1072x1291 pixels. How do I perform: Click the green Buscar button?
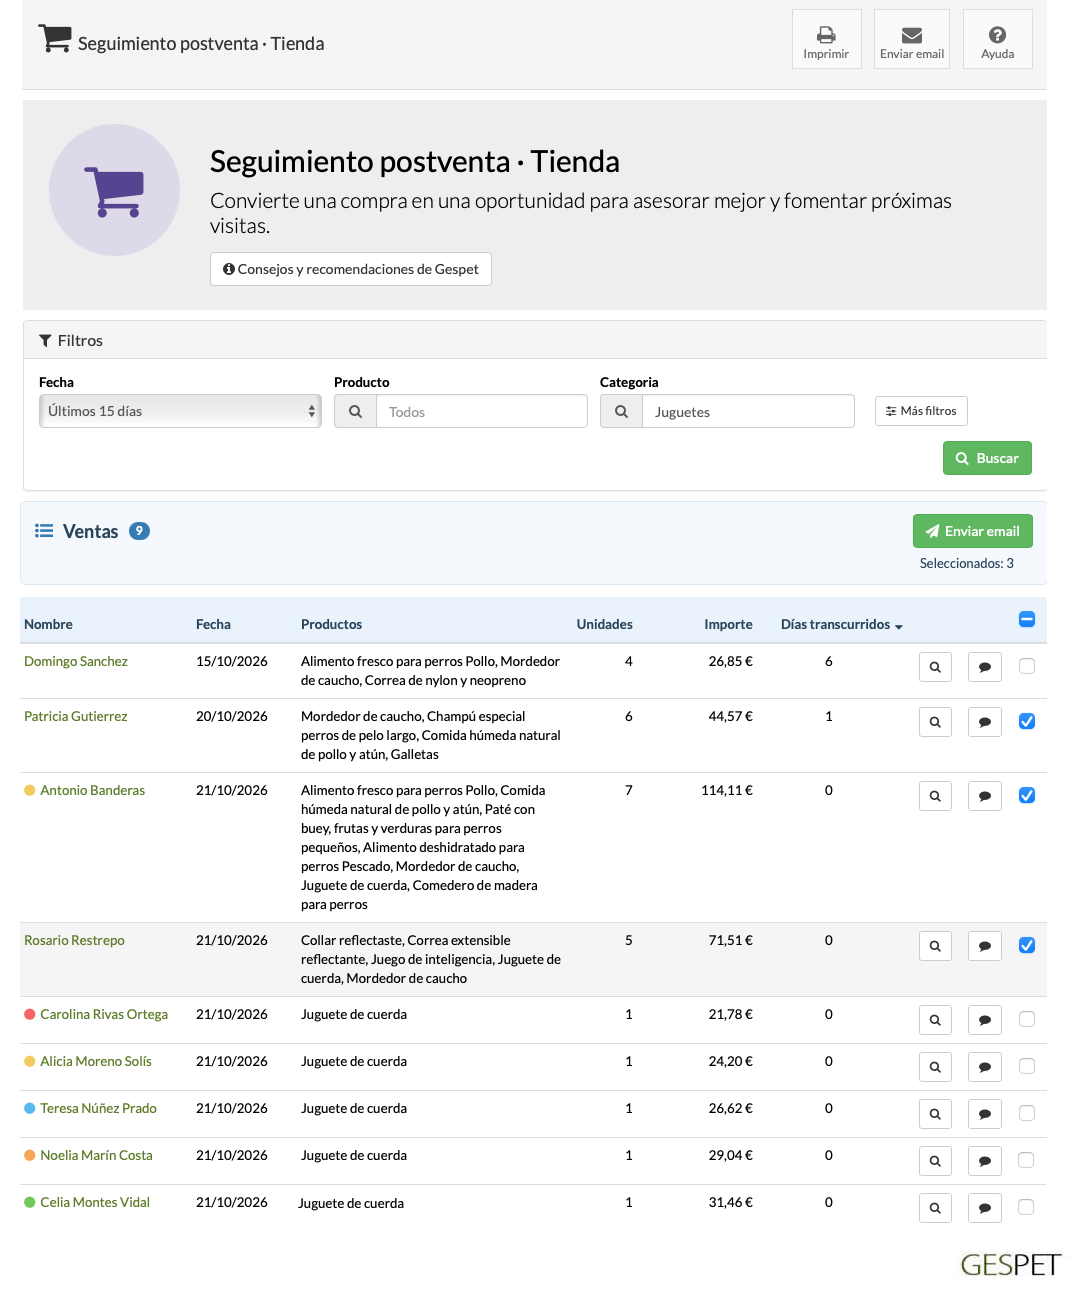[x=987, y=458]
